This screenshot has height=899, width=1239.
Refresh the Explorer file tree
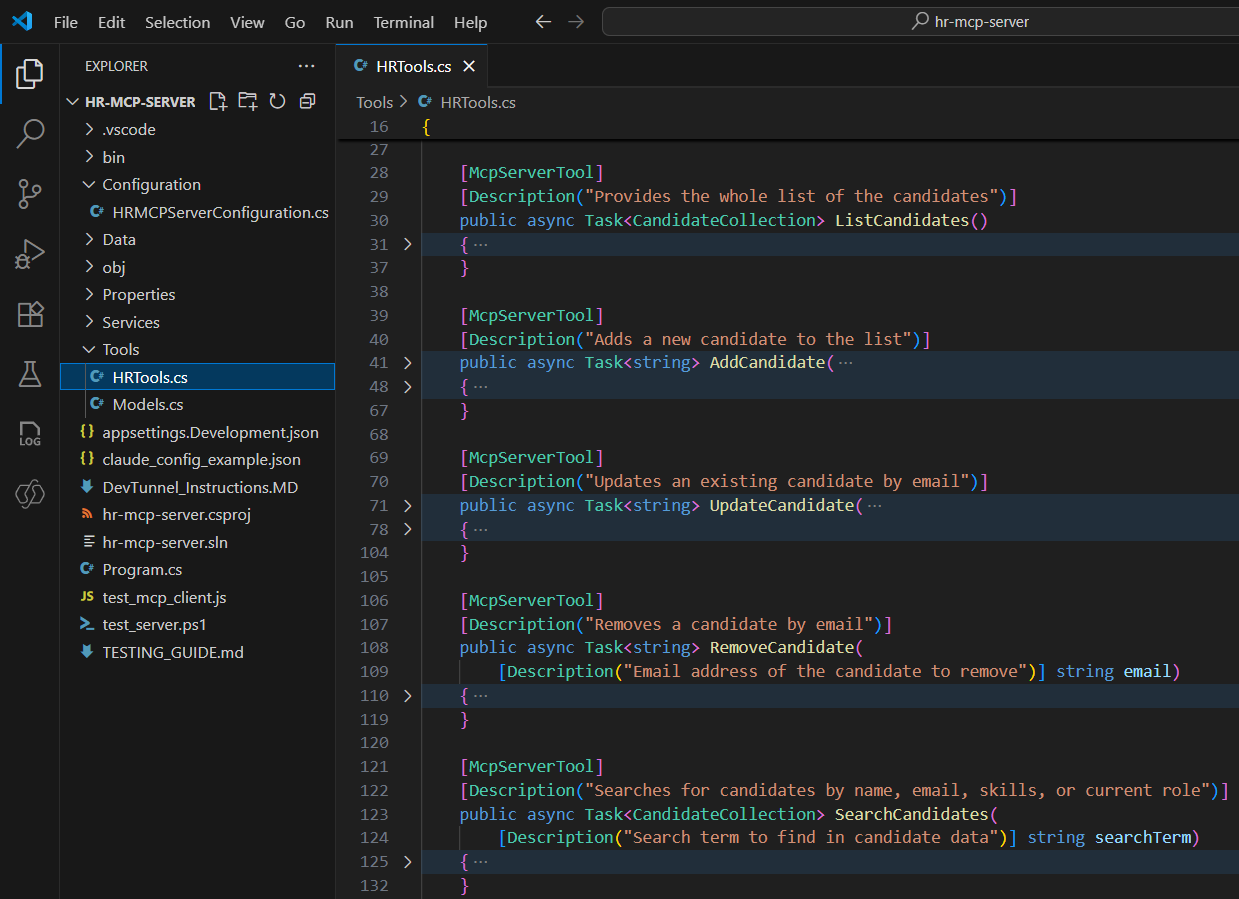tap(277, 101)
